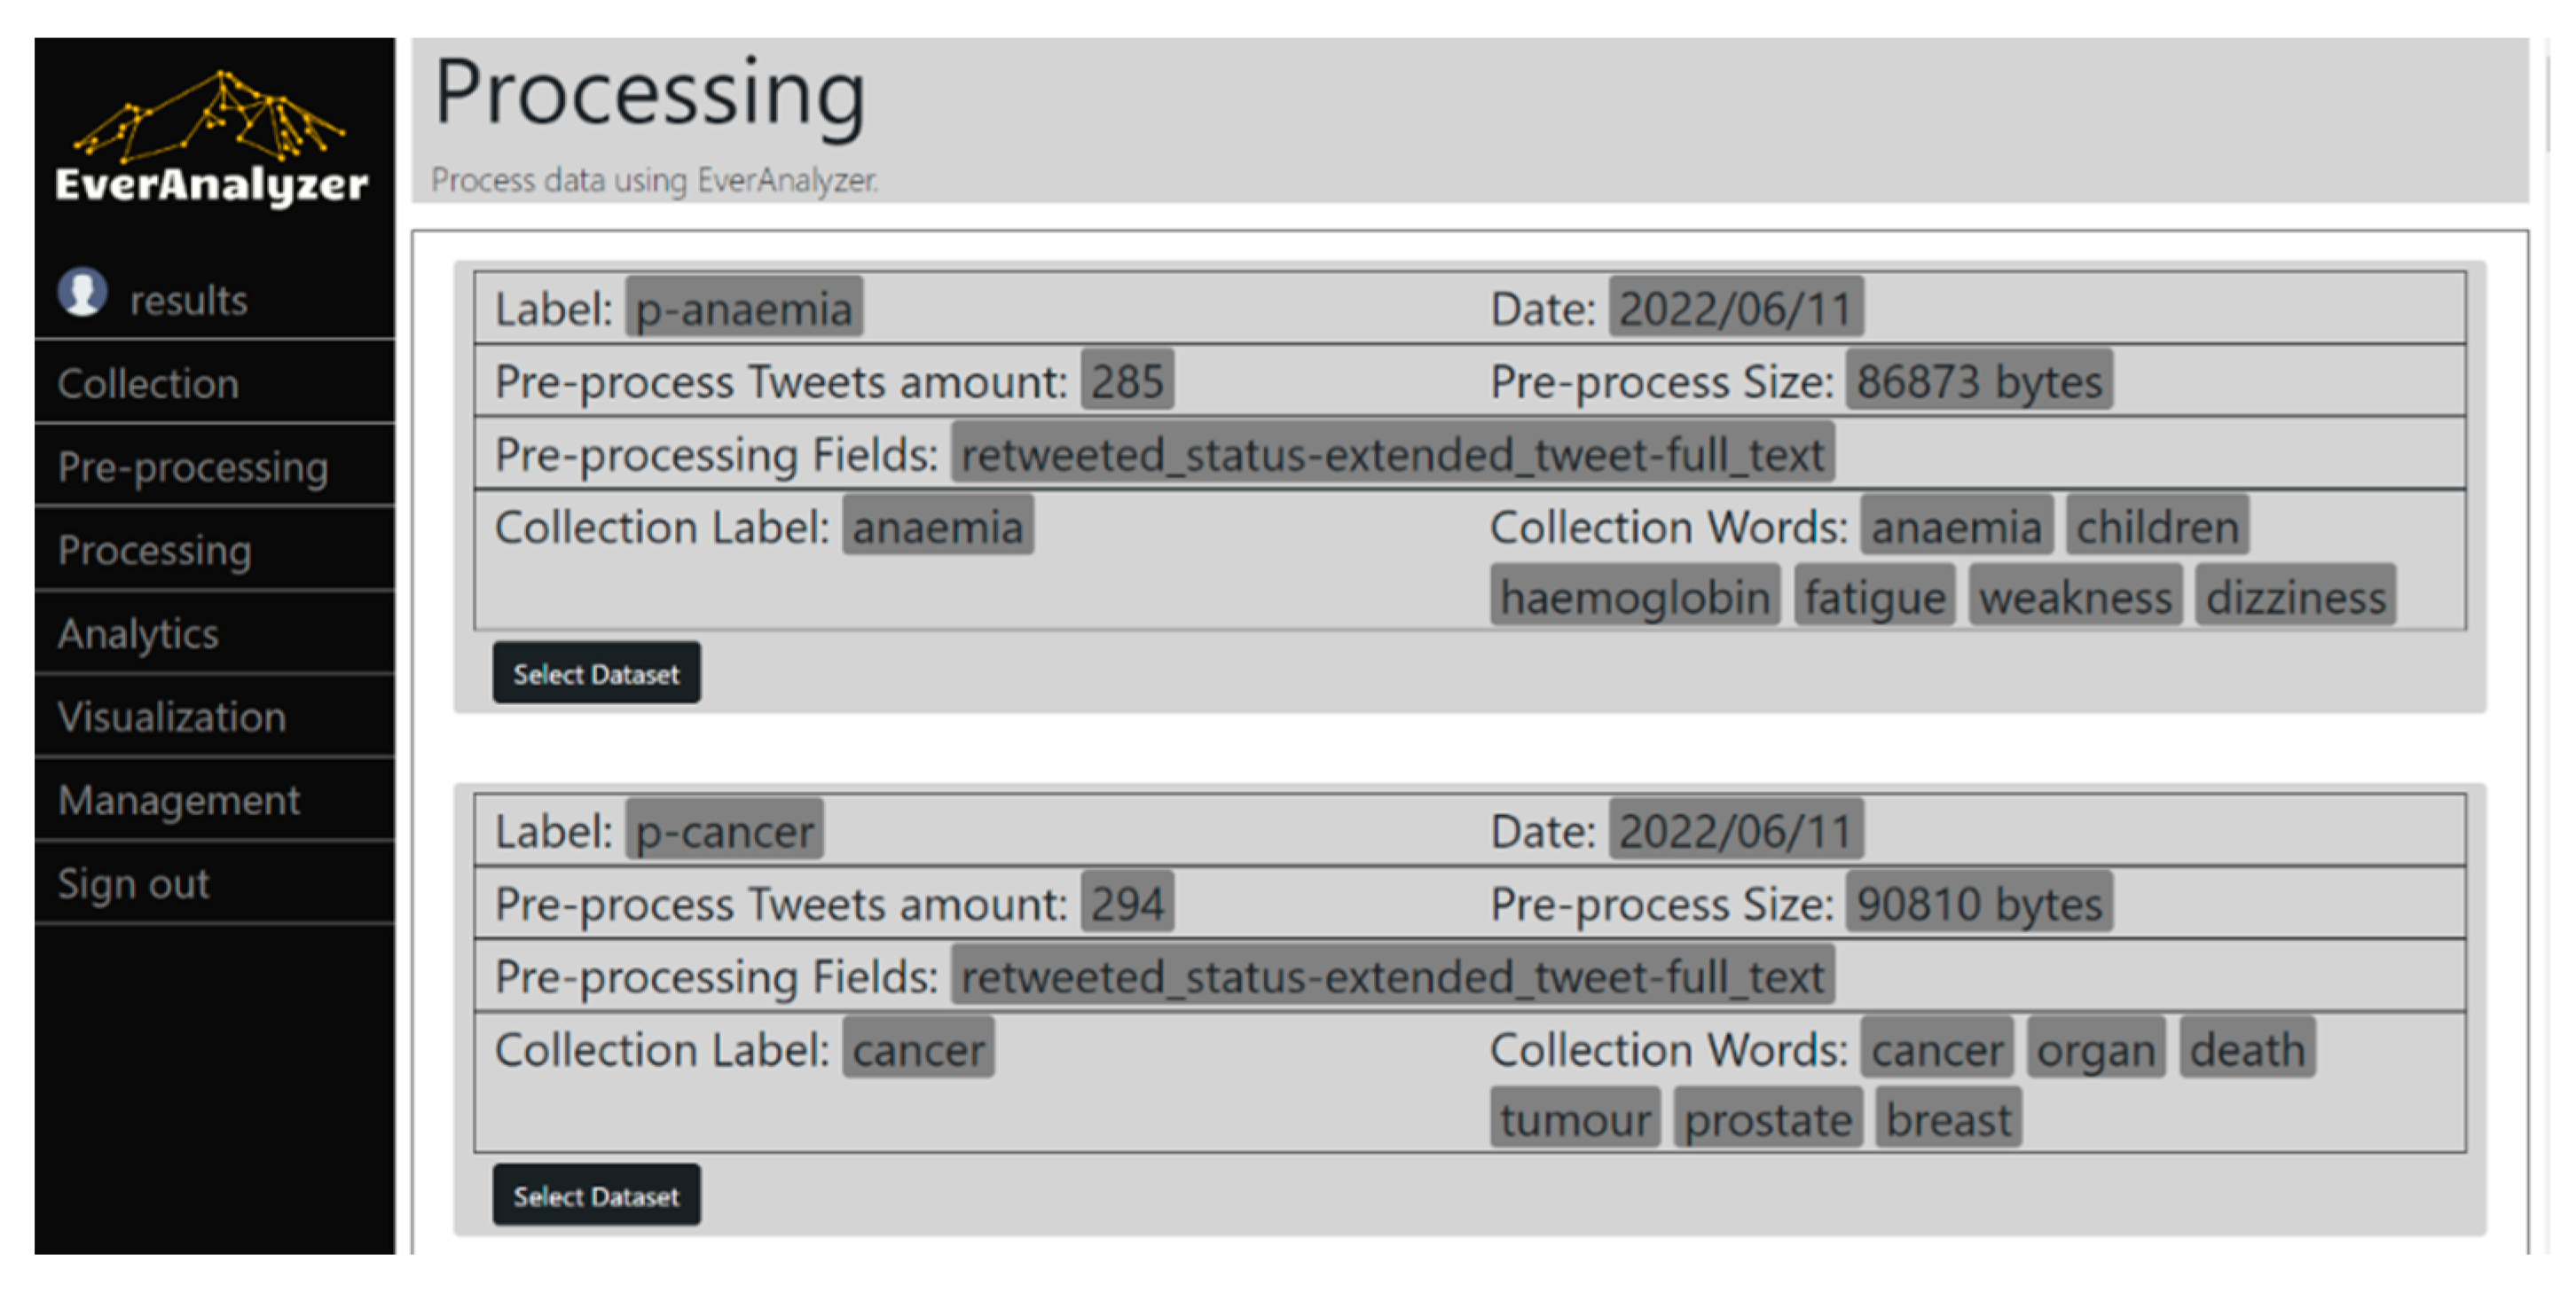2576x1309 pixels.
Task: Click the 86873 bytes size badge
Action: click(x=1978, y=381)
